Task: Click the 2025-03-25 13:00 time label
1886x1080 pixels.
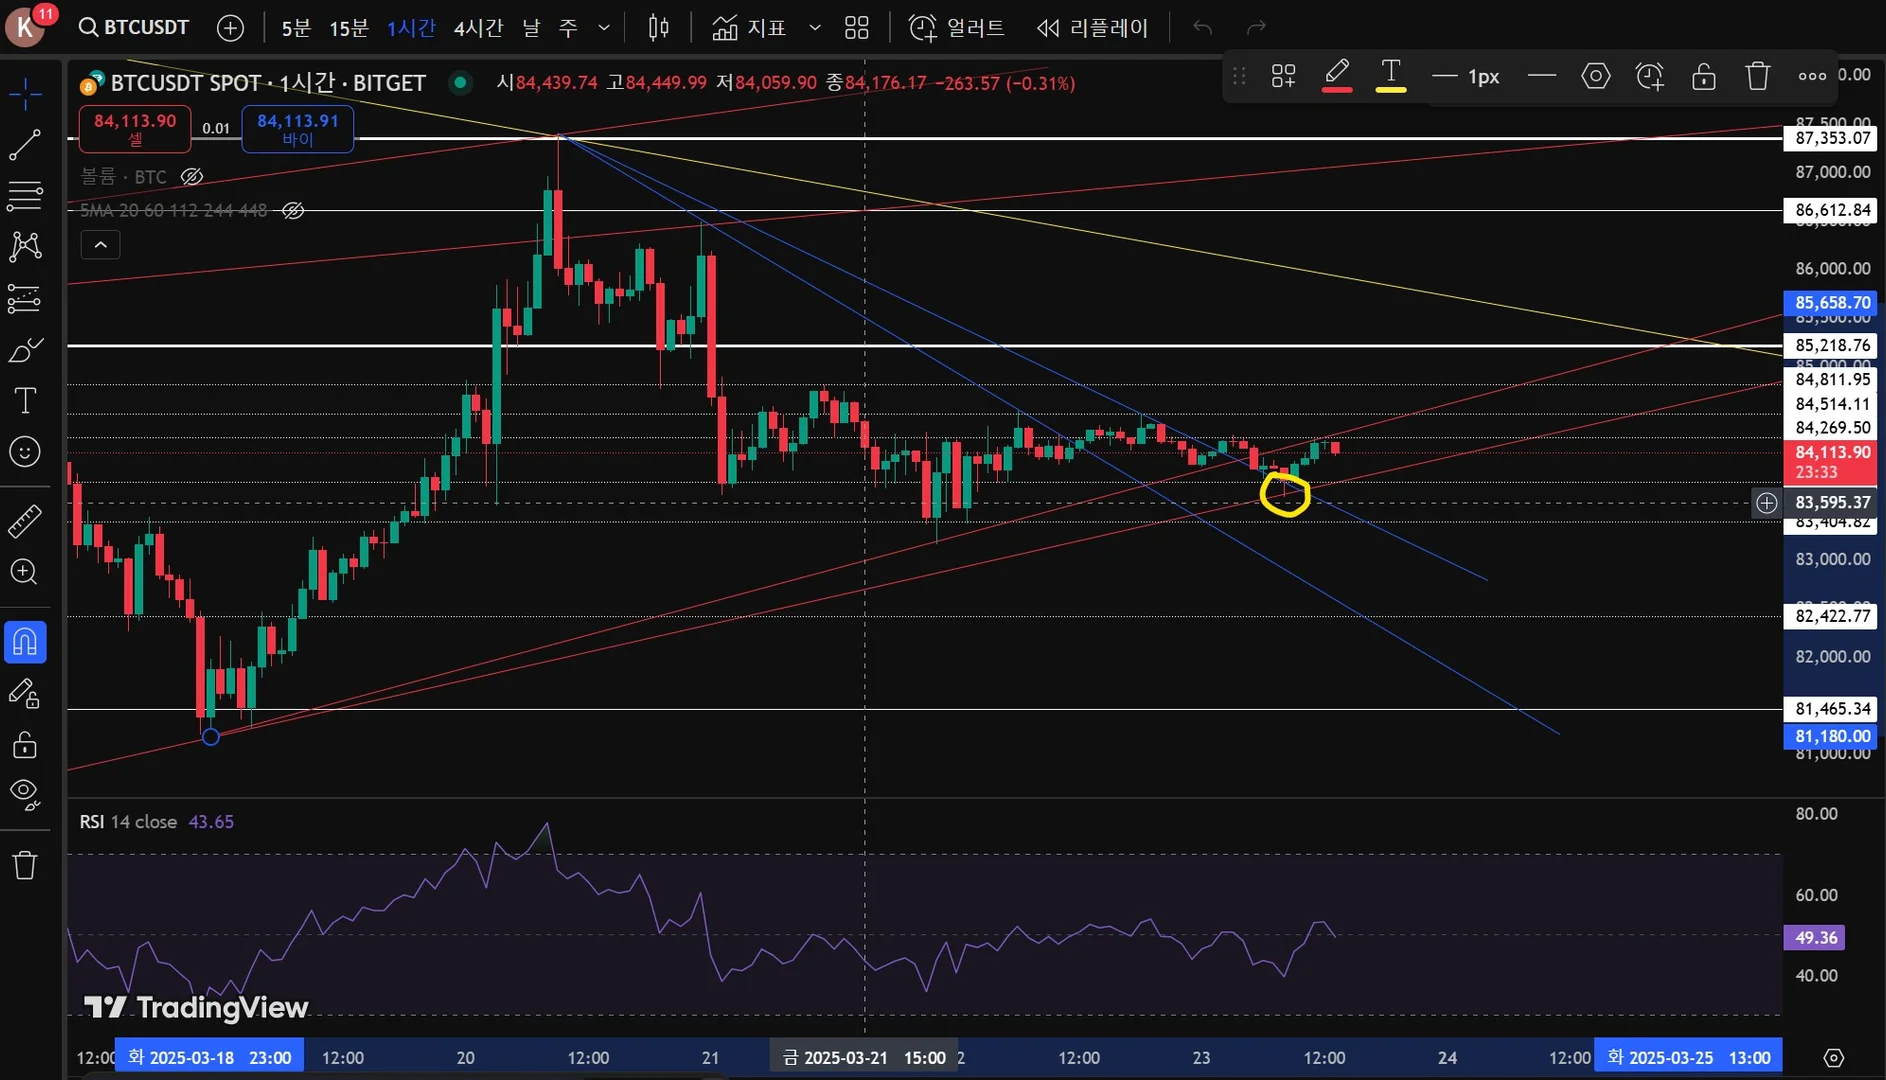Action: click(1688, 1057)
